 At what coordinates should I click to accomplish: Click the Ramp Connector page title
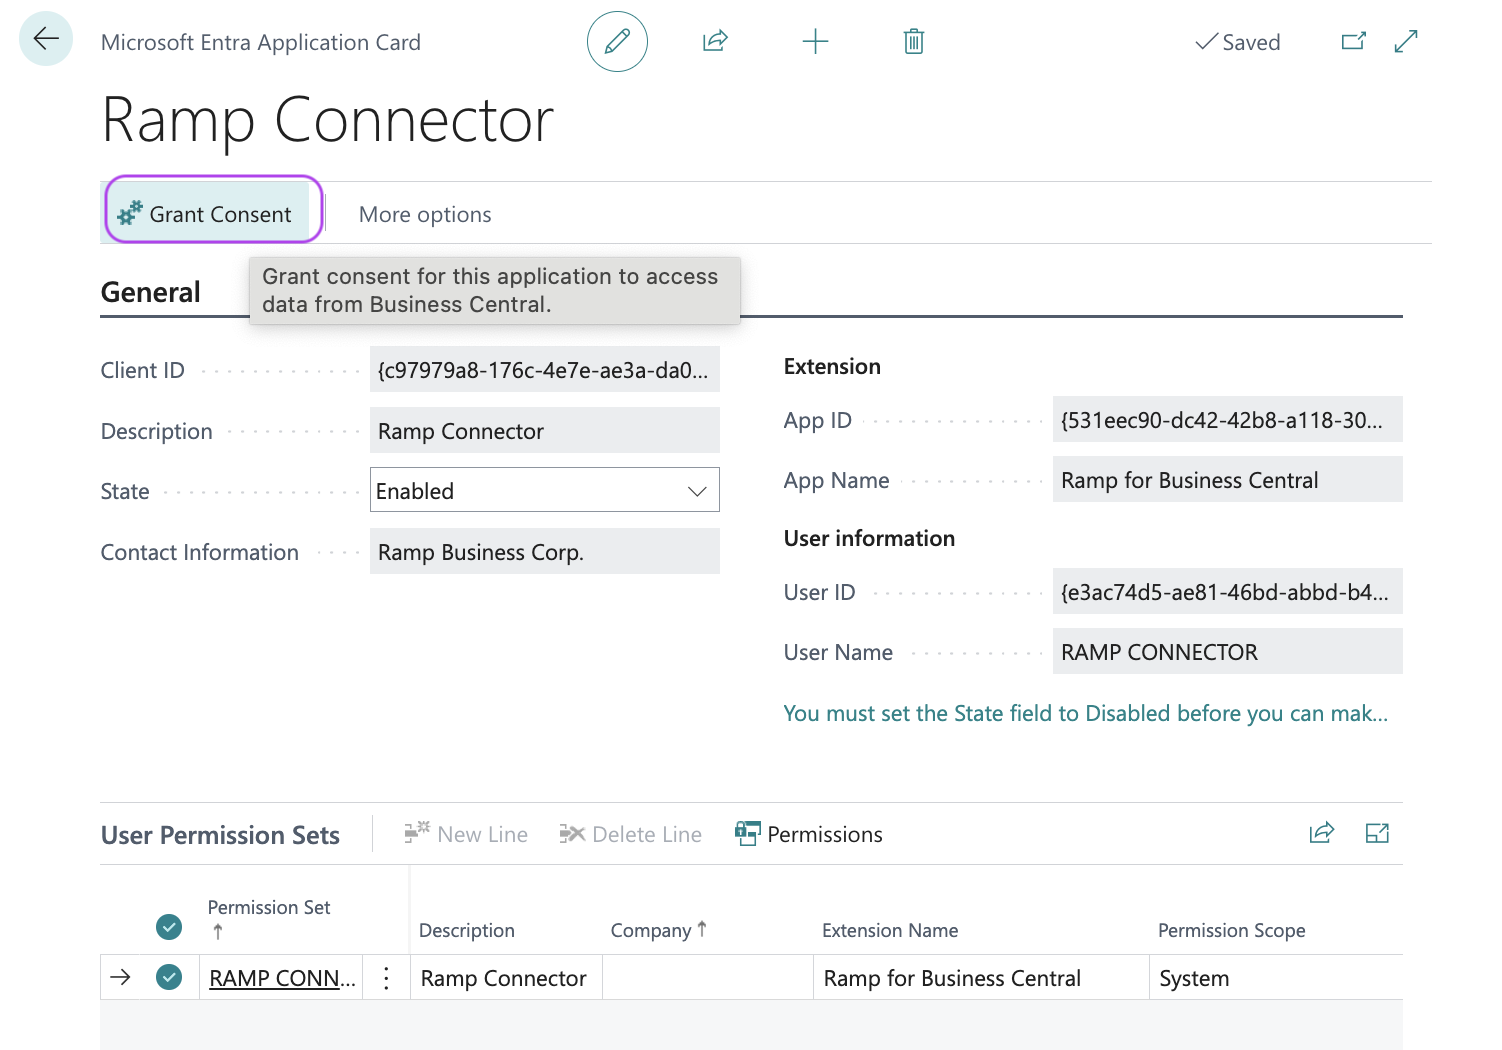pyautogui.click(x=328, y=120)
